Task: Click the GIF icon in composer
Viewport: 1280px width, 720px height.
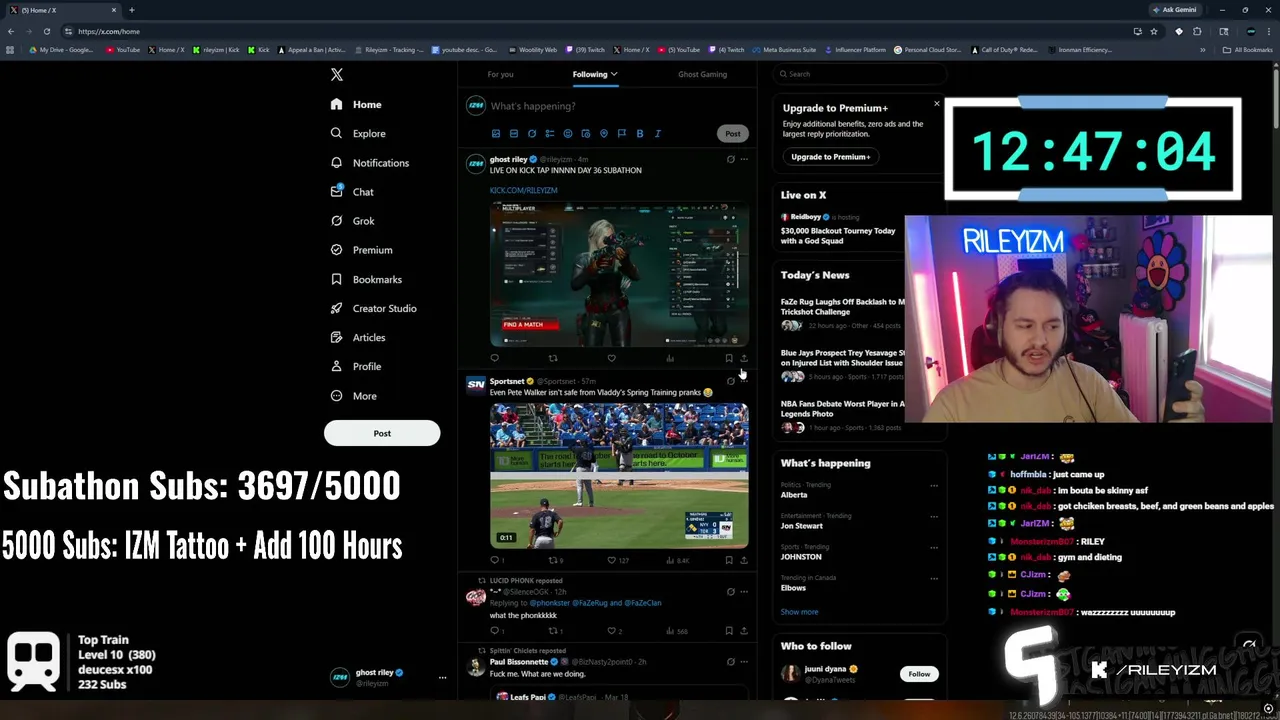Action: pyautogui.click(x=514, y=133)
